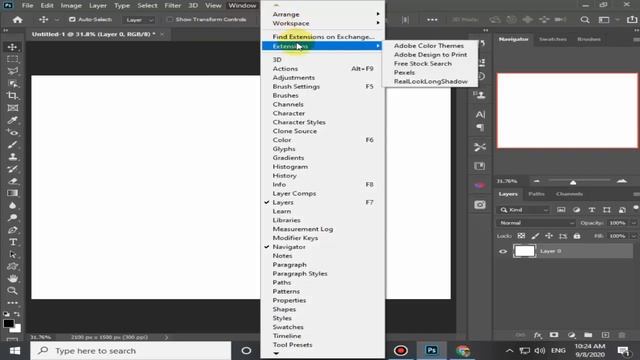Open the Fill value dropdown arrow

coord(633,236)
